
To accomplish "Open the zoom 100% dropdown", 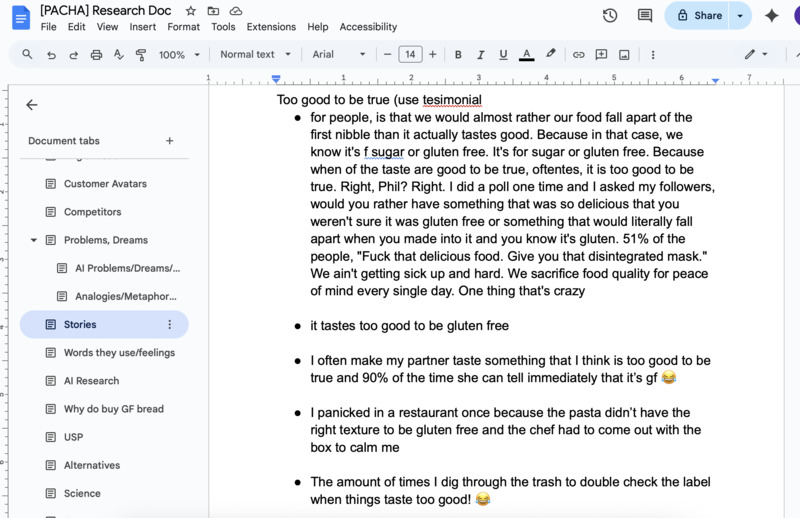I will pyautogui.click(x=179, y=55).
